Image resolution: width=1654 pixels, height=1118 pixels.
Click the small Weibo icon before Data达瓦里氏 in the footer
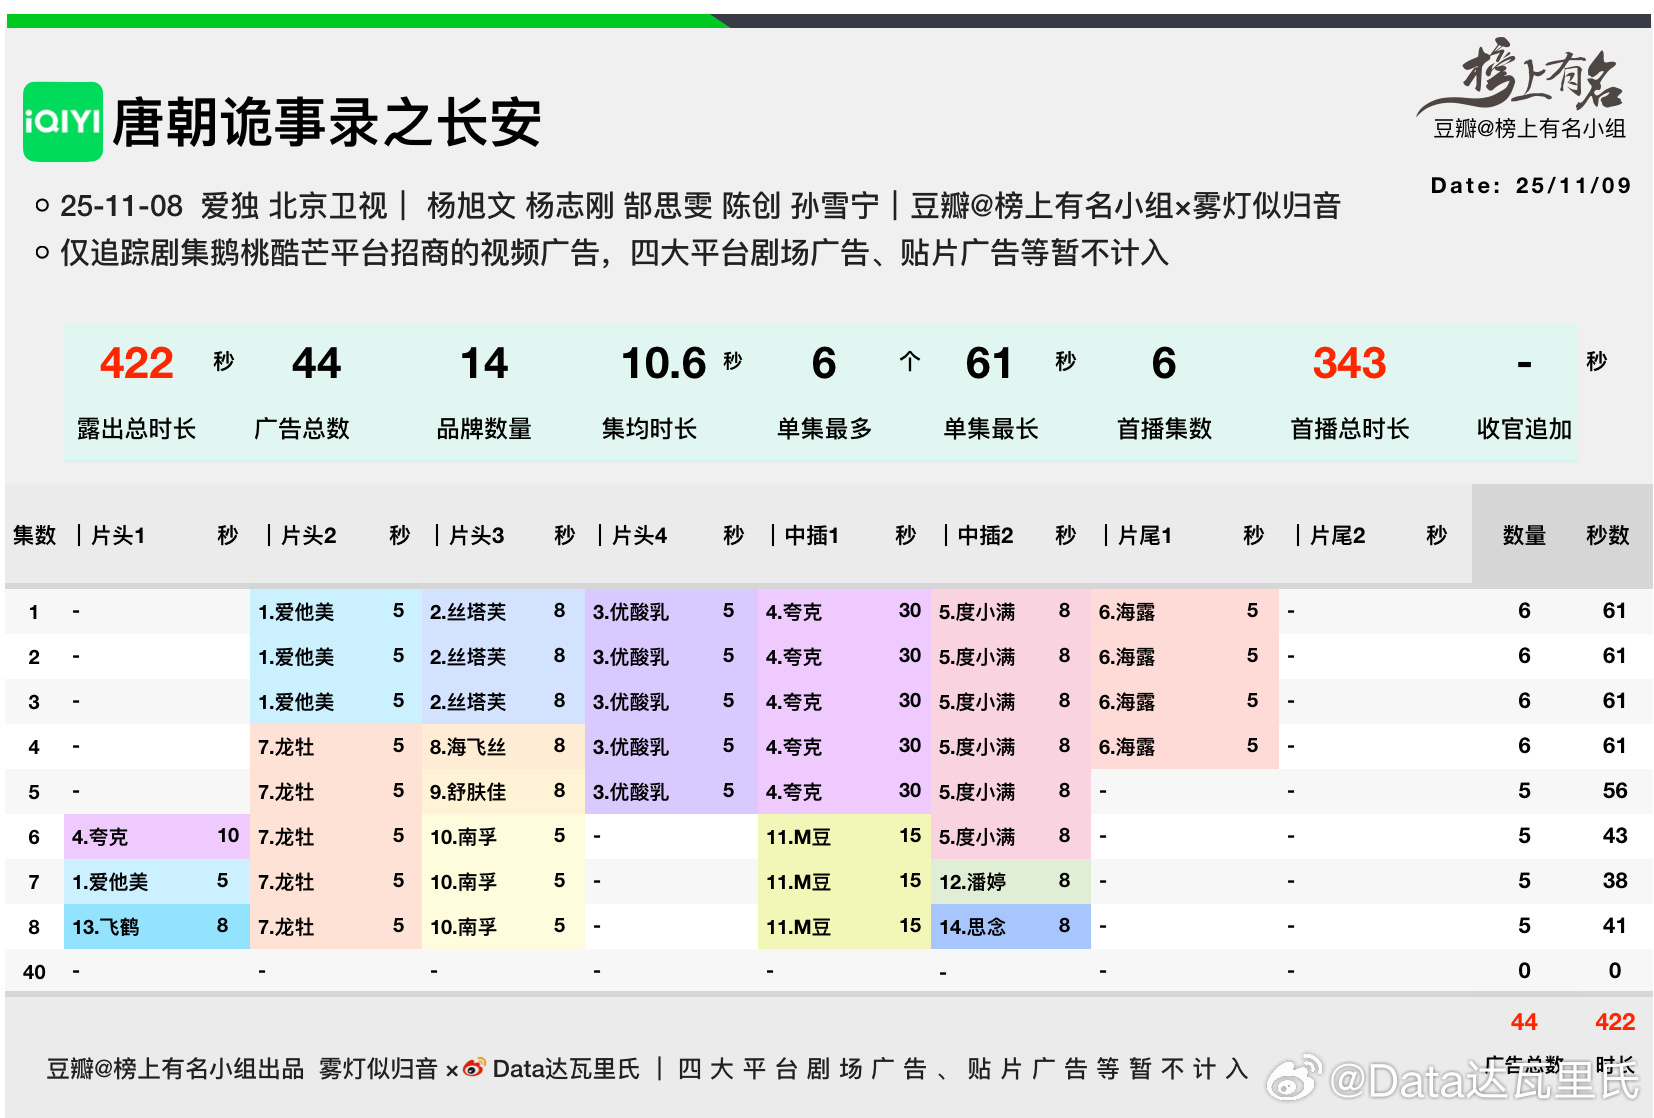[x=474, y=1068]
